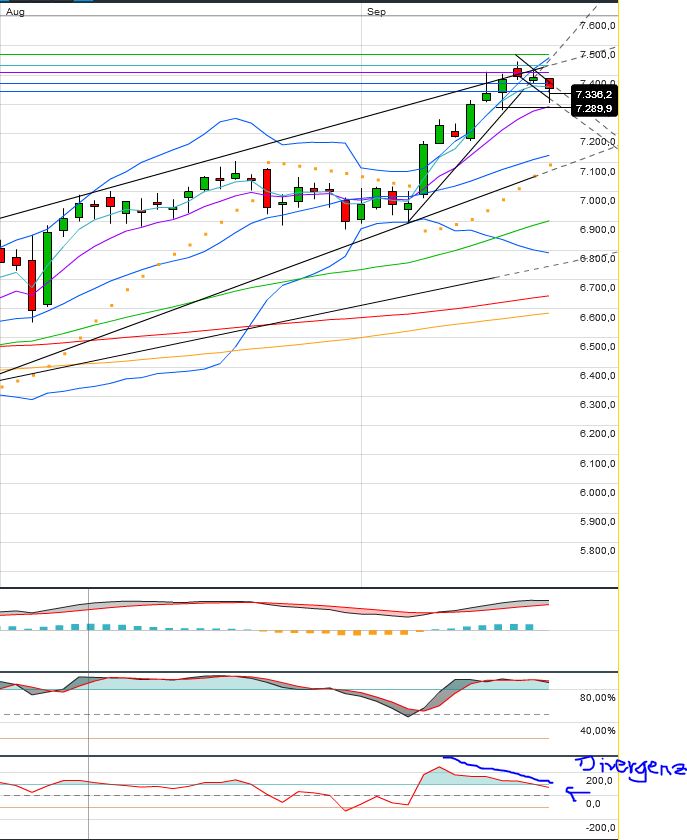Screen dimensions: 687x840
Task: Select the 7.289,9 price tag
Action: (x=594, y=109)
